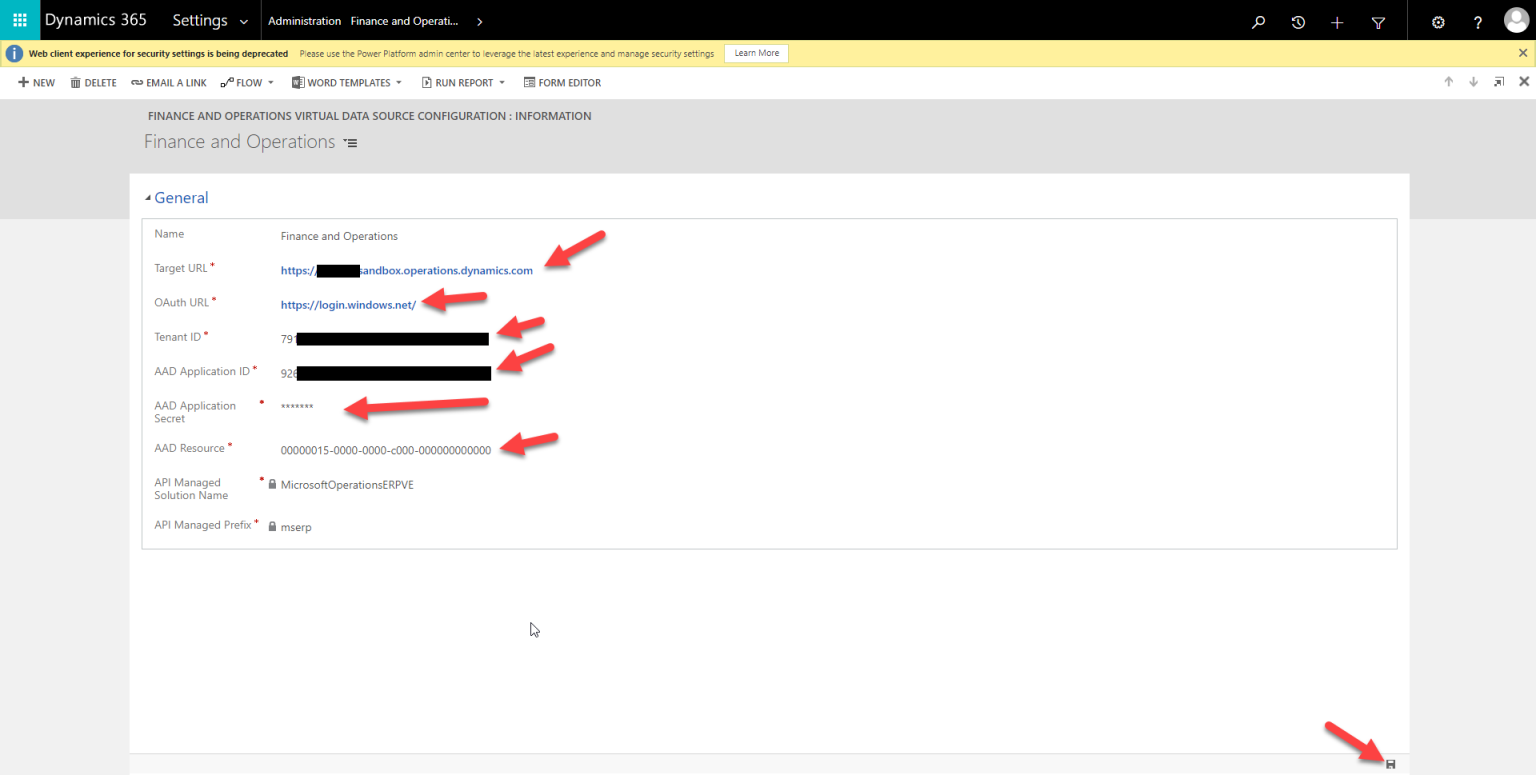
Task: Click Finance and Operati... breadcrumb
Action: coord(404,21)
